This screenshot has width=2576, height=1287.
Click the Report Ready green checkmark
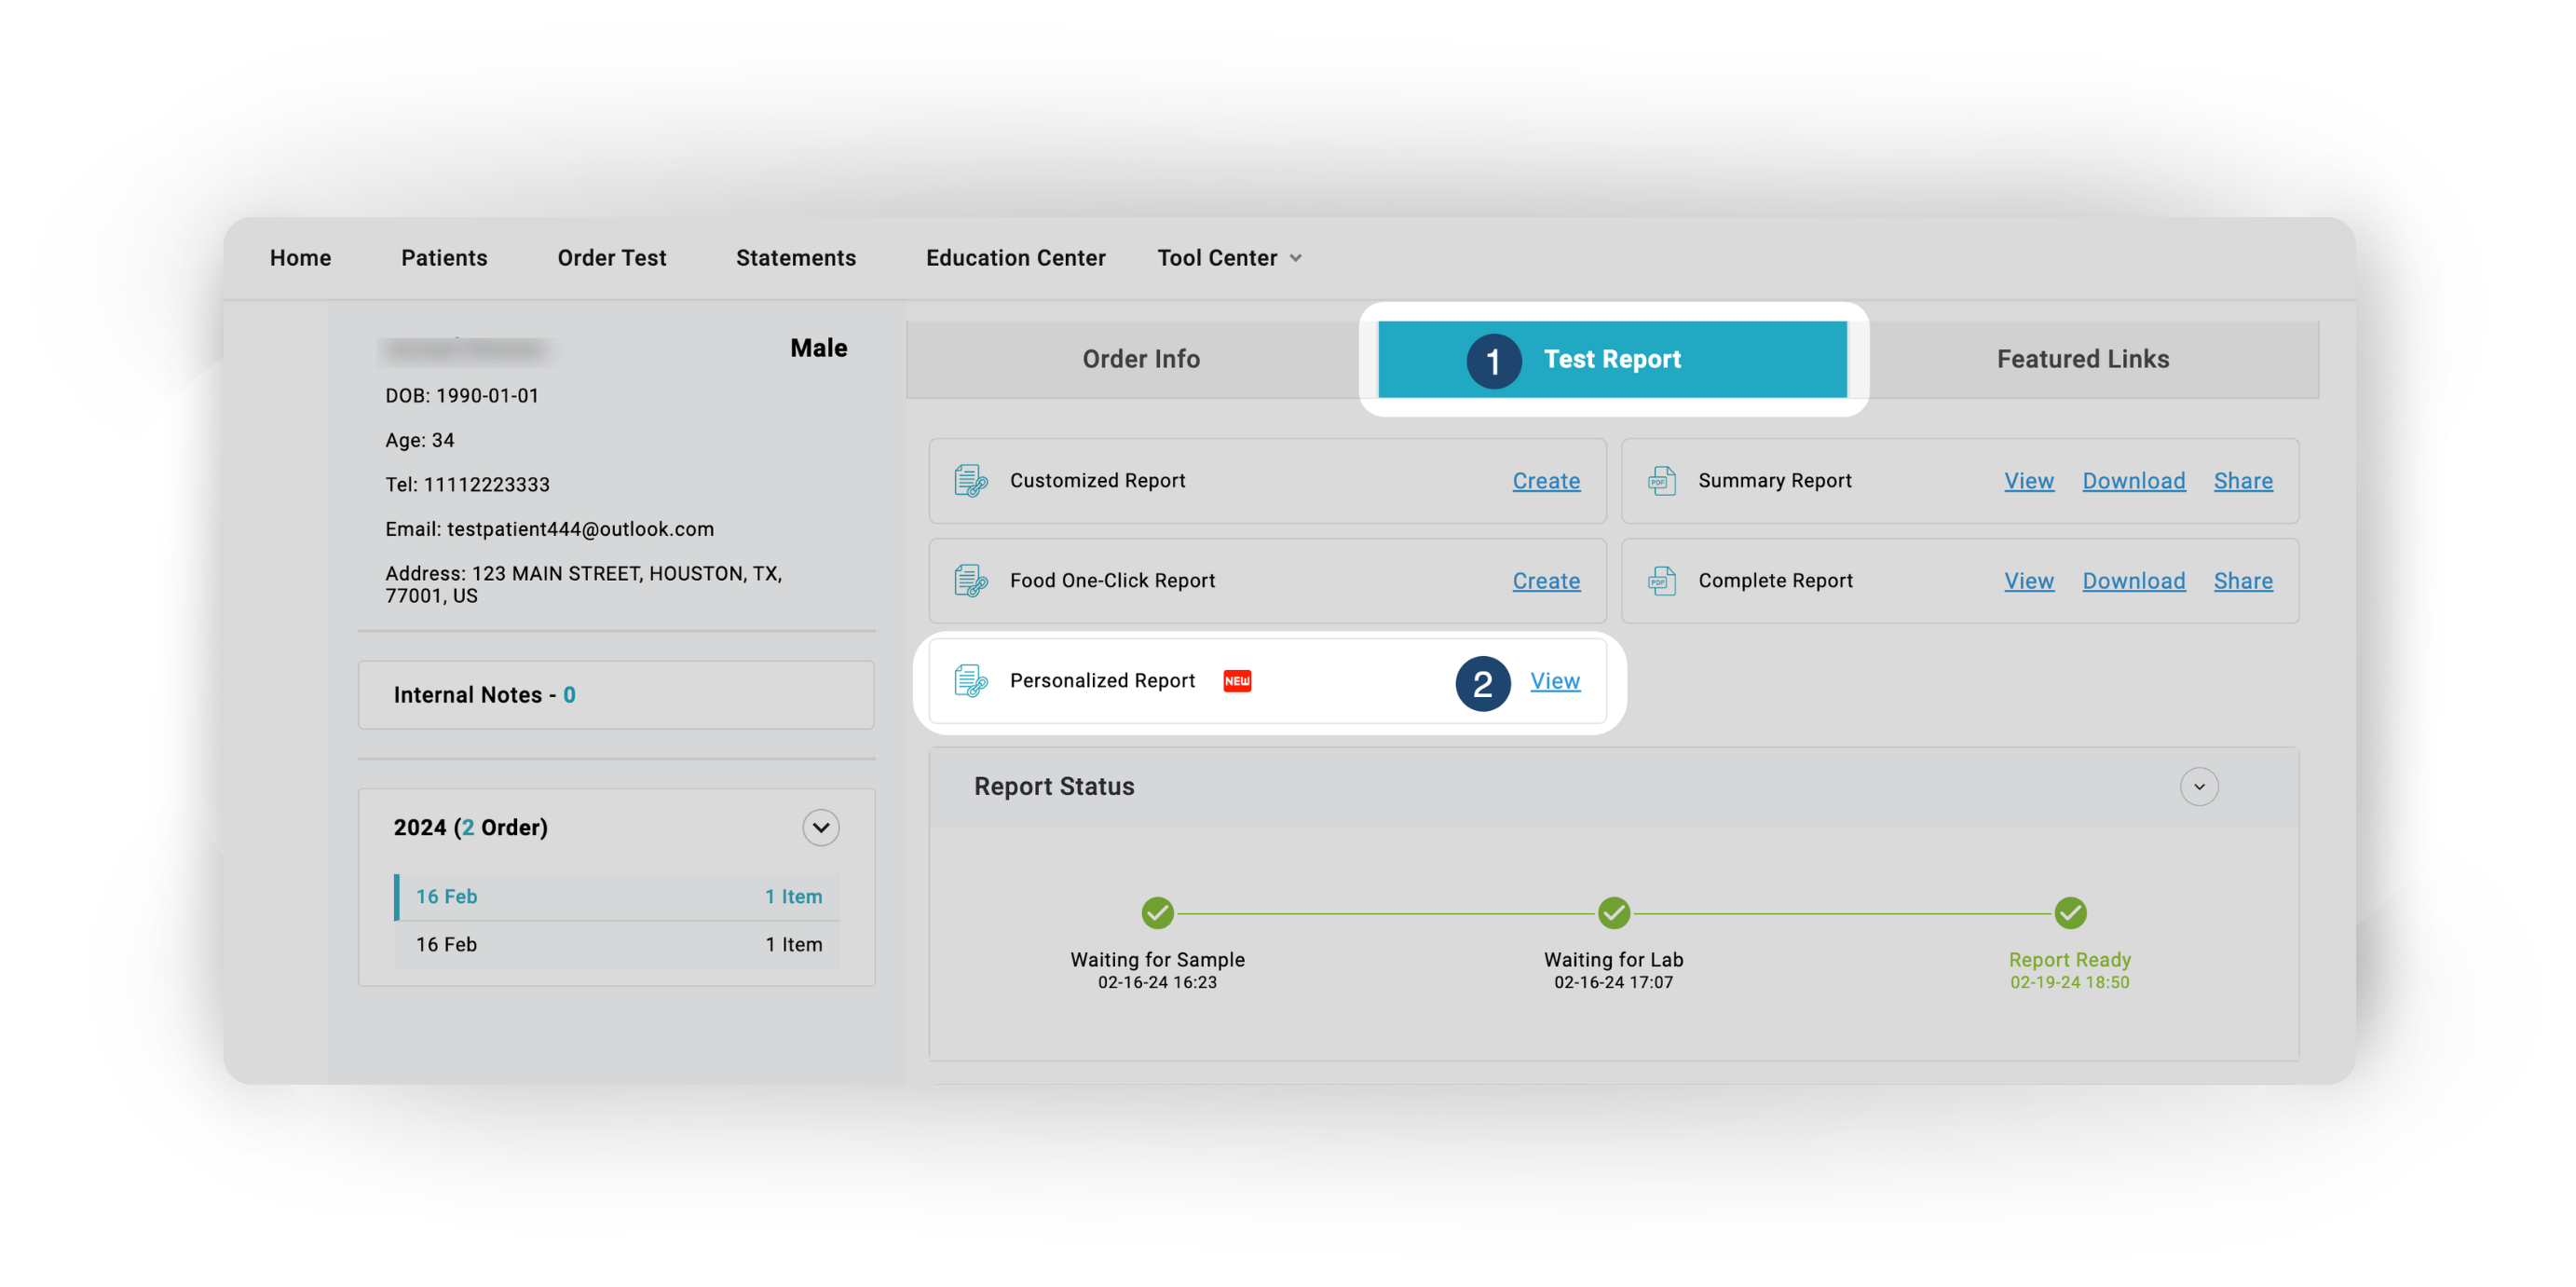tap(2070, 912)
